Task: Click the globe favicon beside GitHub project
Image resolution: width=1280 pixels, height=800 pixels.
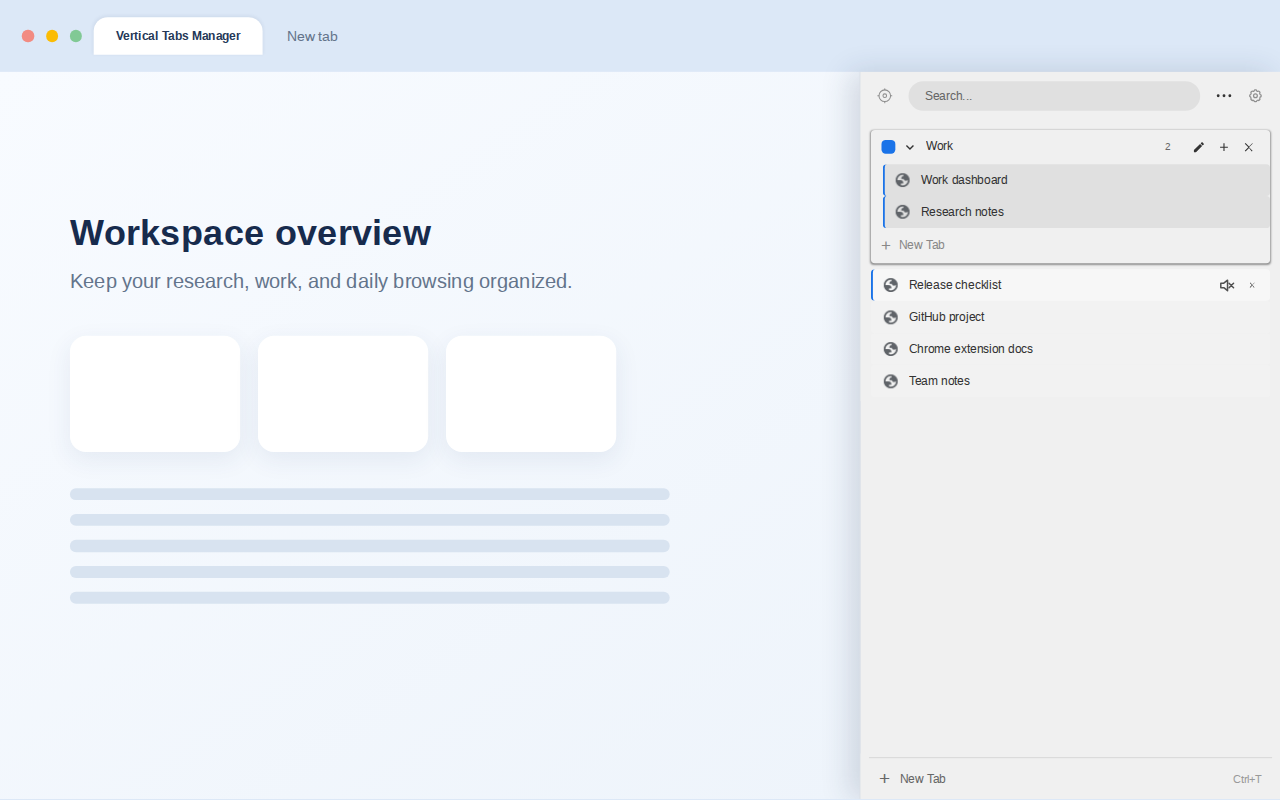Action: 890,317
